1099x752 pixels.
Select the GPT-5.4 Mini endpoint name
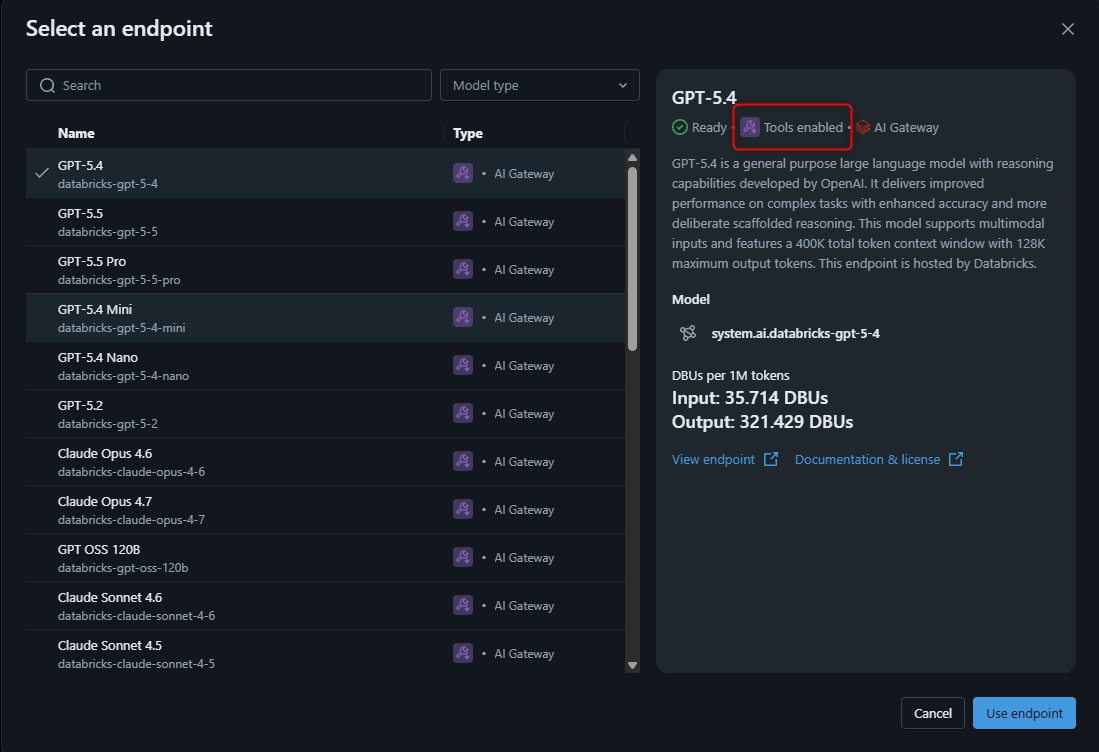pos(95,309)
